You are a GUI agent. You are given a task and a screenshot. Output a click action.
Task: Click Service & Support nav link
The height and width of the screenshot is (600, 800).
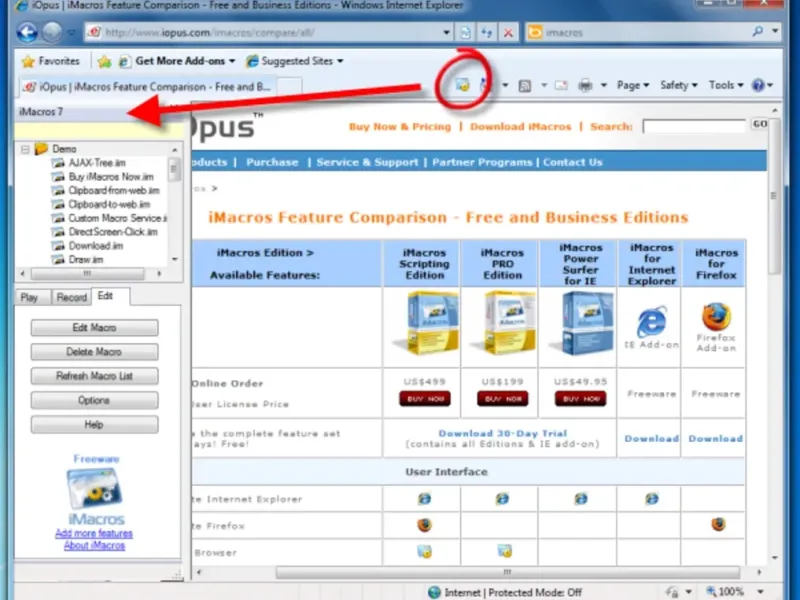(367, 162)
